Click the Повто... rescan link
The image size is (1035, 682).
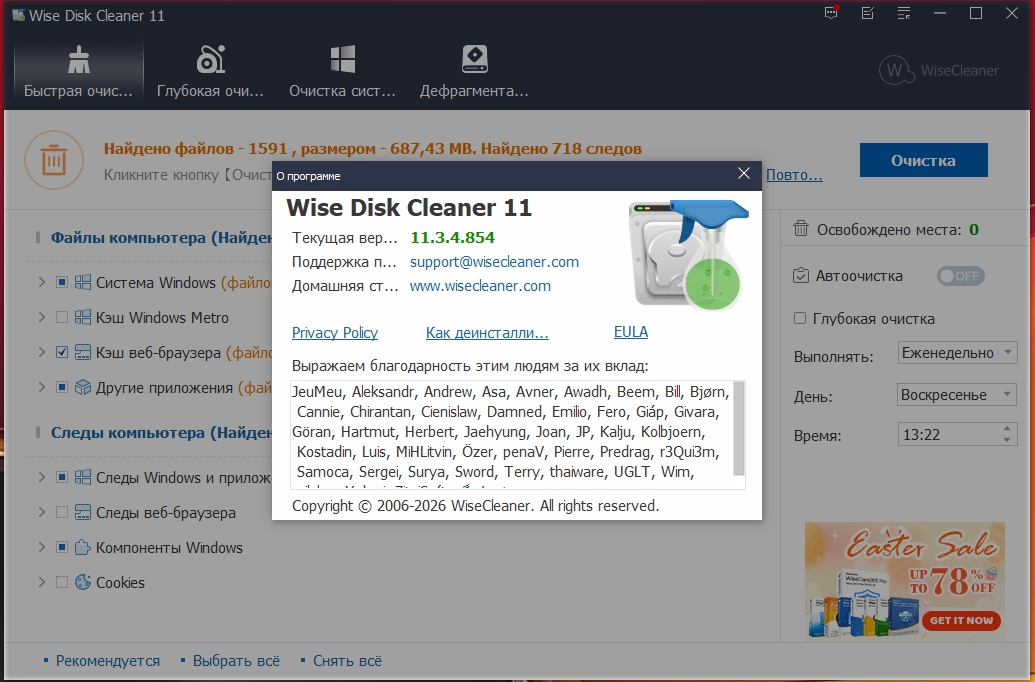(x=794, y=175)
